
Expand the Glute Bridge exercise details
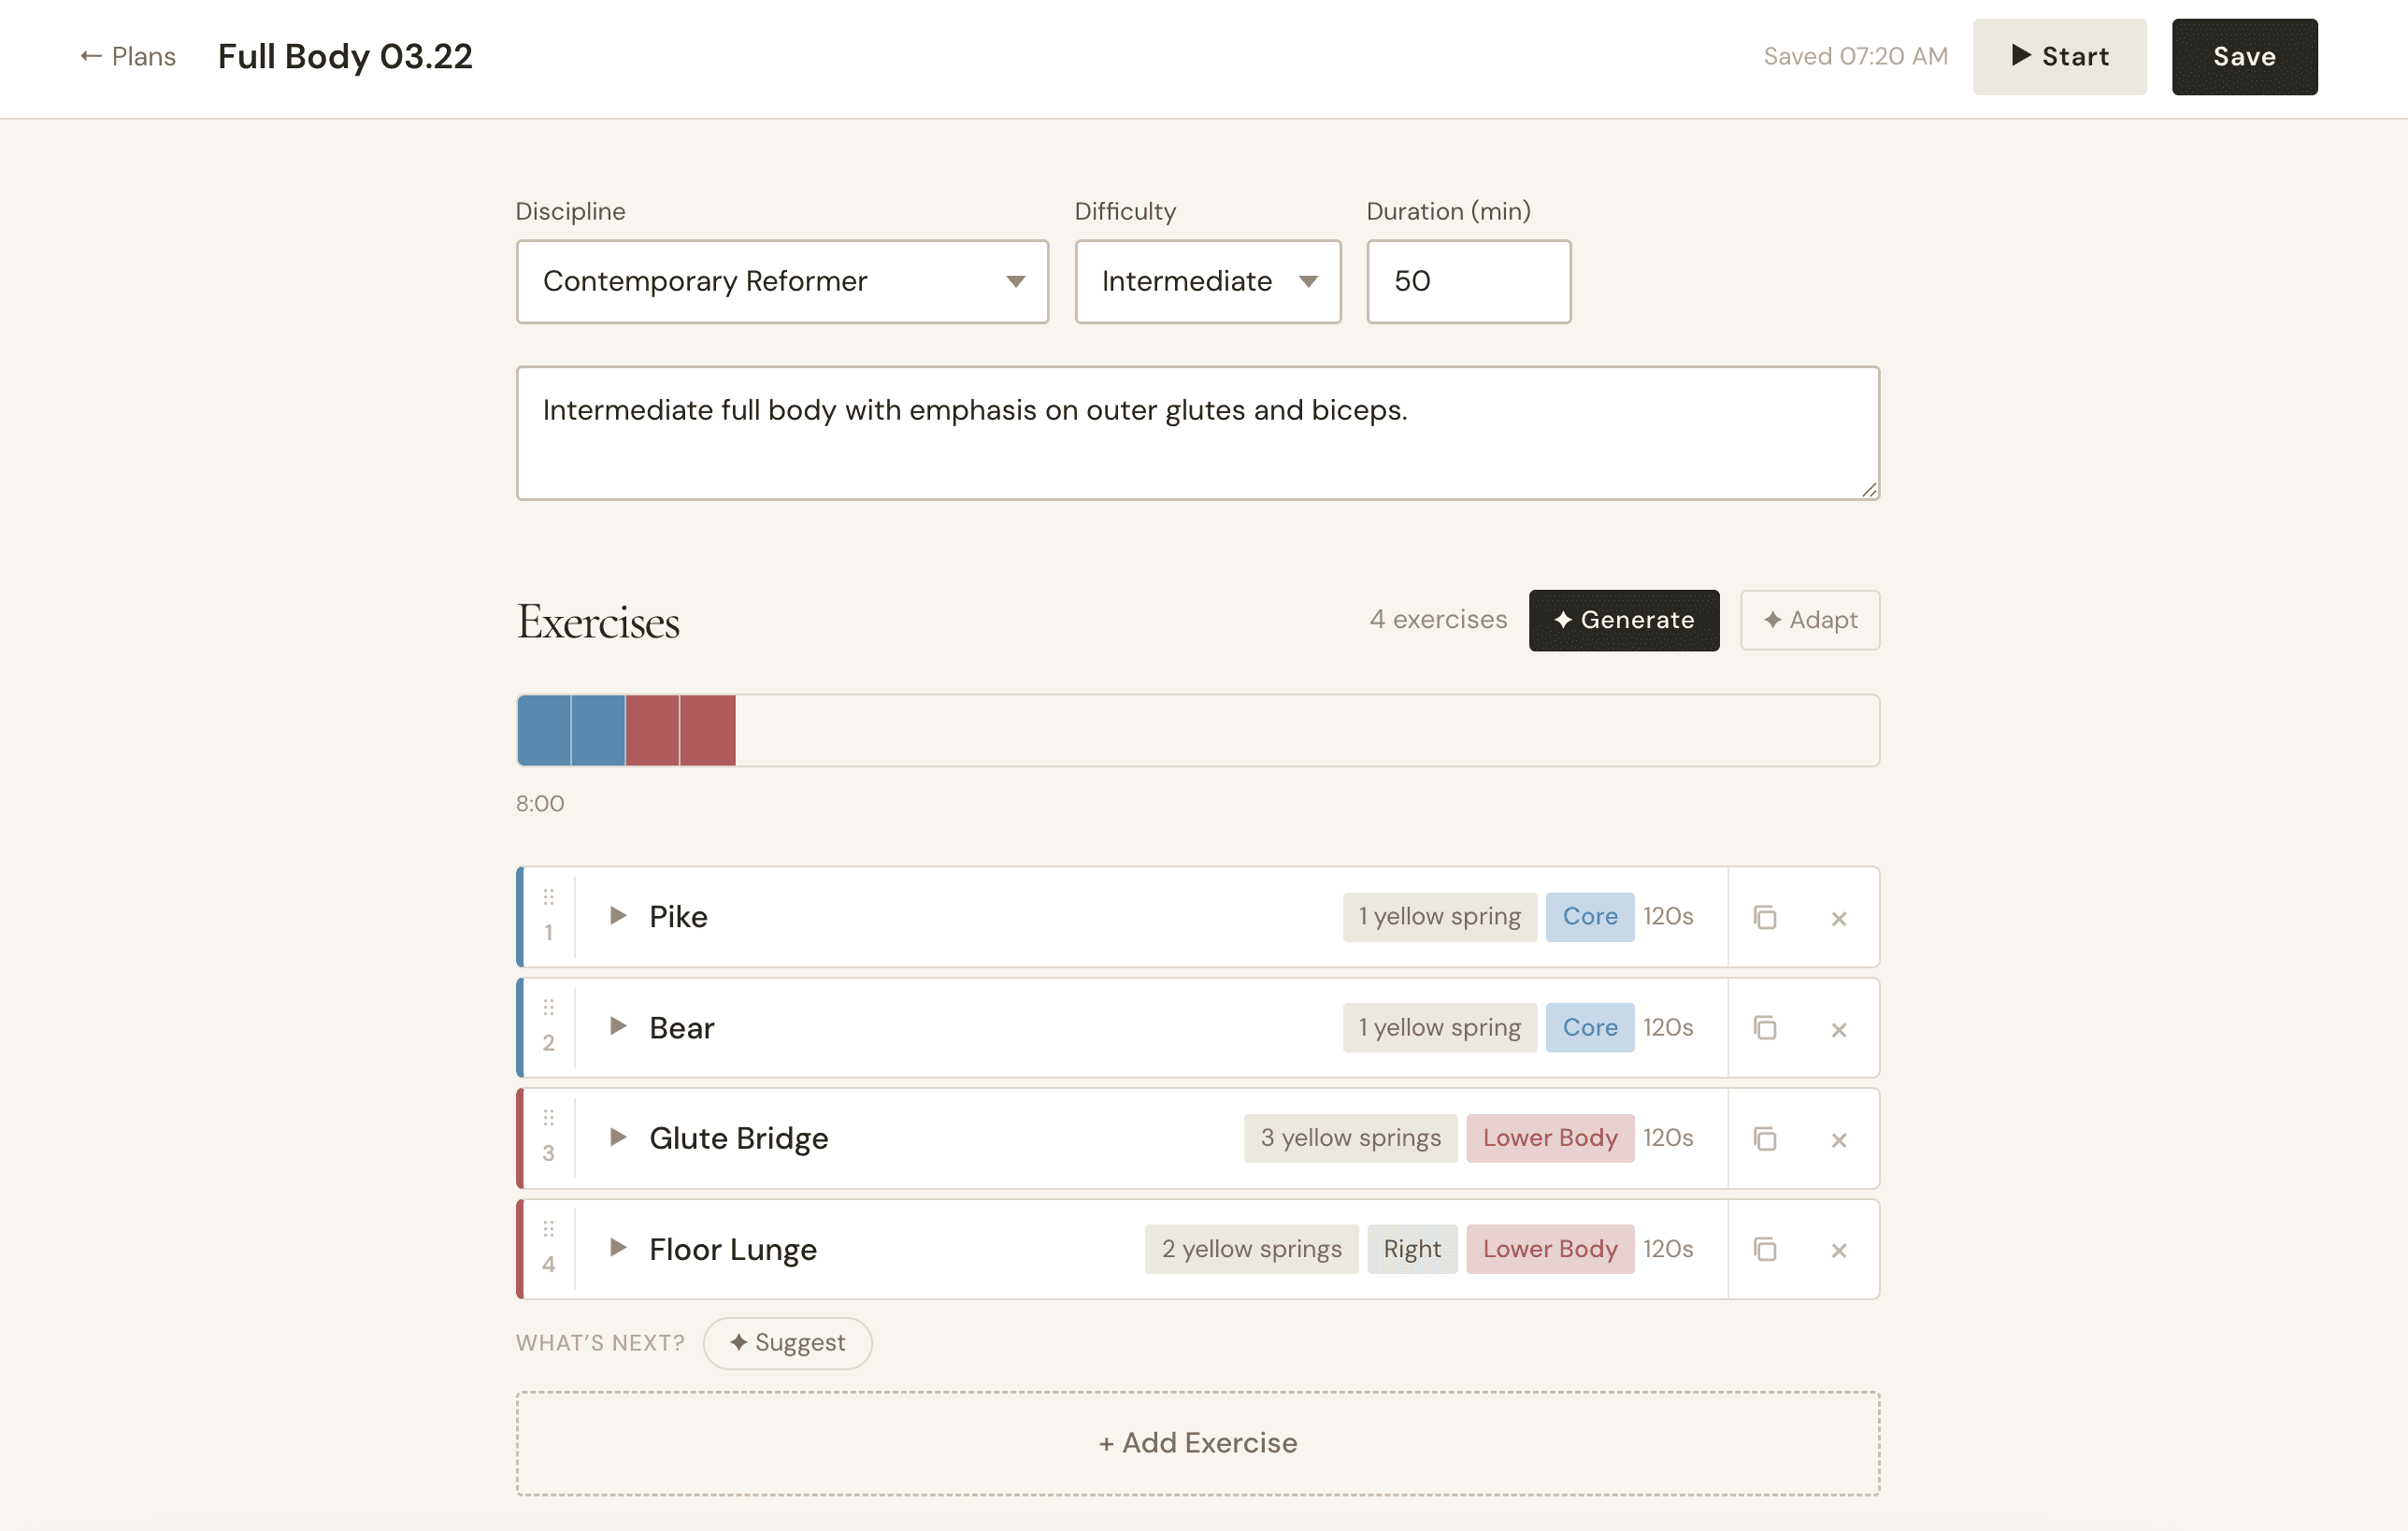pos(618,1137)
